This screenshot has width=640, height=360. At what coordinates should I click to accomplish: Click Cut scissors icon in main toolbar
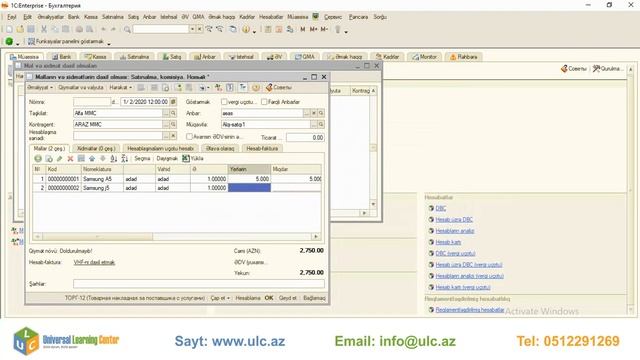click(x=44, y=29)
